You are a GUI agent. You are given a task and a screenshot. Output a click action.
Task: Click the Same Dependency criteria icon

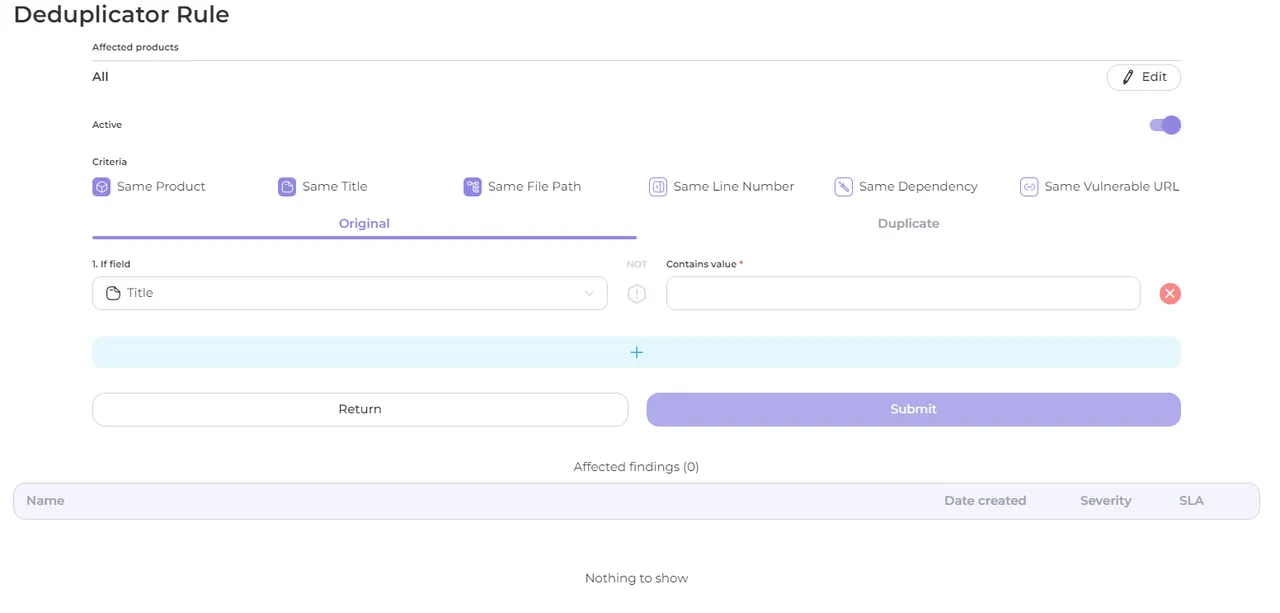844,187
